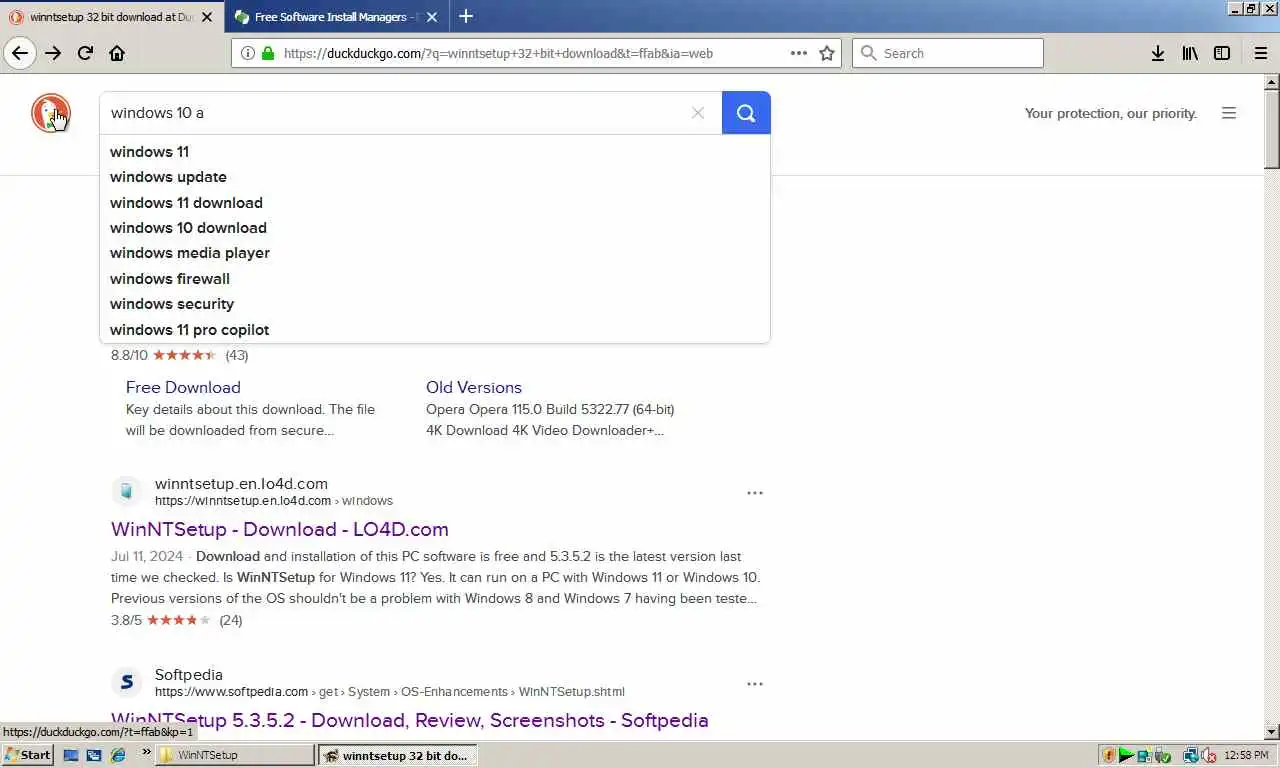Clear the DuckDuckGo search box text

[x=698, y=113]
